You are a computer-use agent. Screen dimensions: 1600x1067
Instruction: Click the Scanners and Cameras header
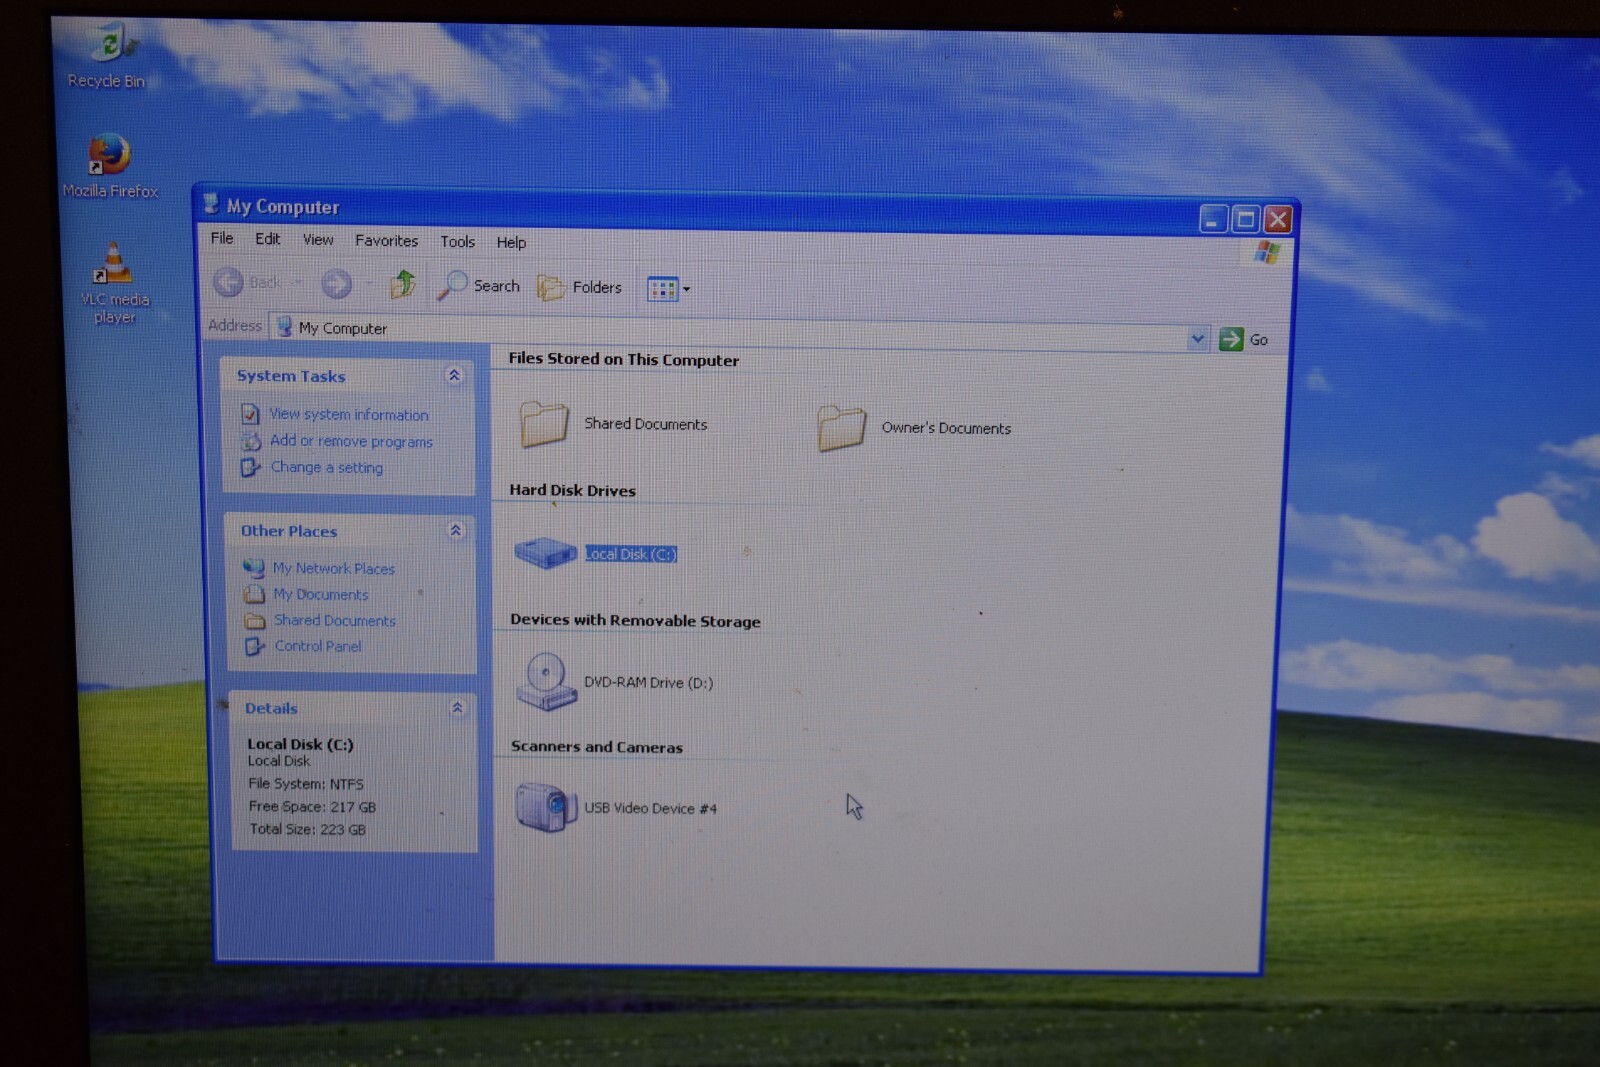[x=596, y=746]
